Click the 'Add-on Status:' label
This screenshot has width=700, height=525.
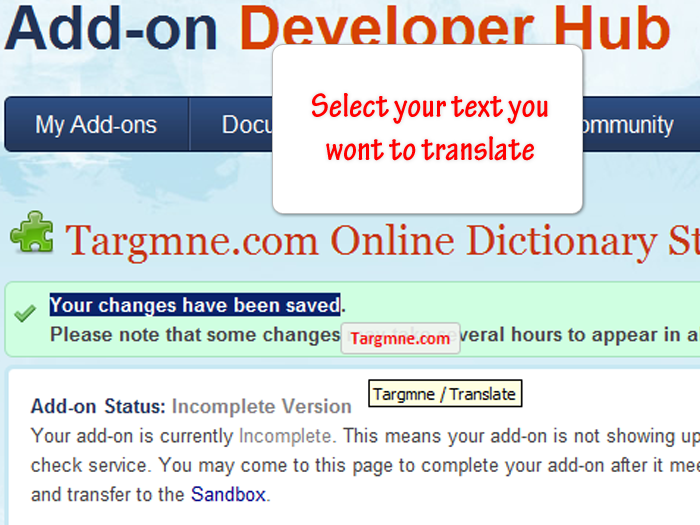(x=98, y=406)
